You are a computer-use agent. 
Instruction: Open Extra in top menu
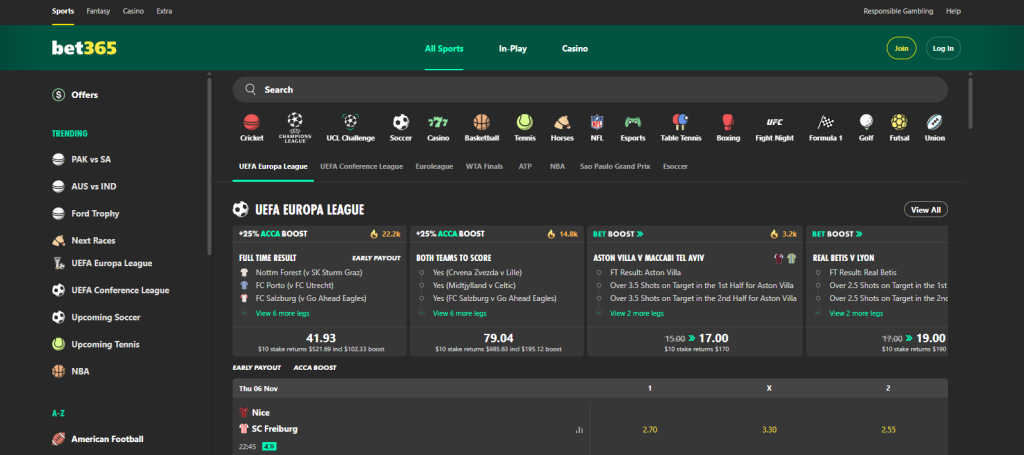[164, 11]
